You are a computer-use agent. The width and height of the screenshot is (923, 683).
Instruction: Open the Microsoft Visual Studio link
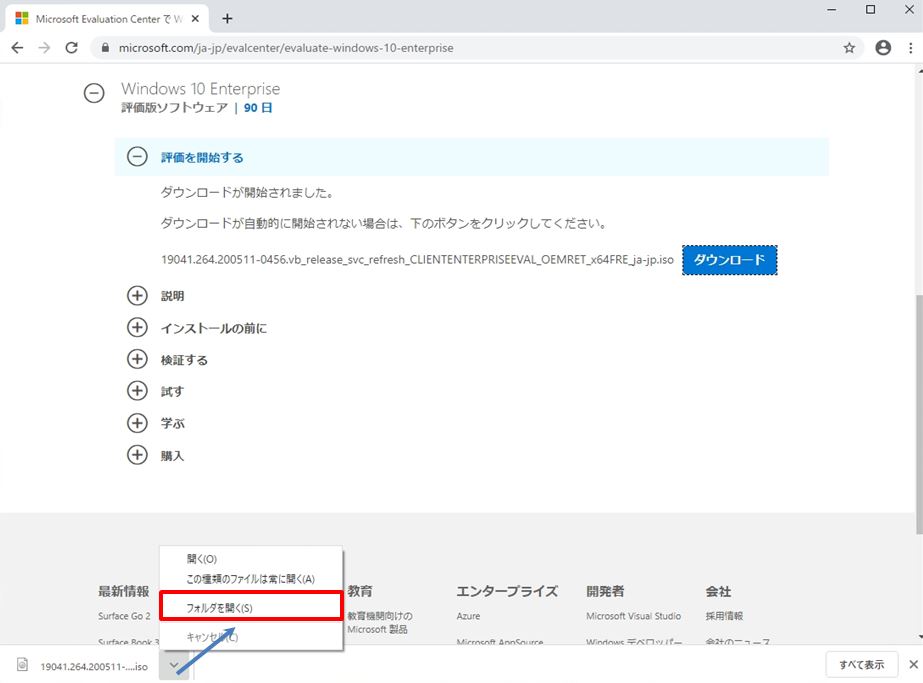click(x=633, y=616)
